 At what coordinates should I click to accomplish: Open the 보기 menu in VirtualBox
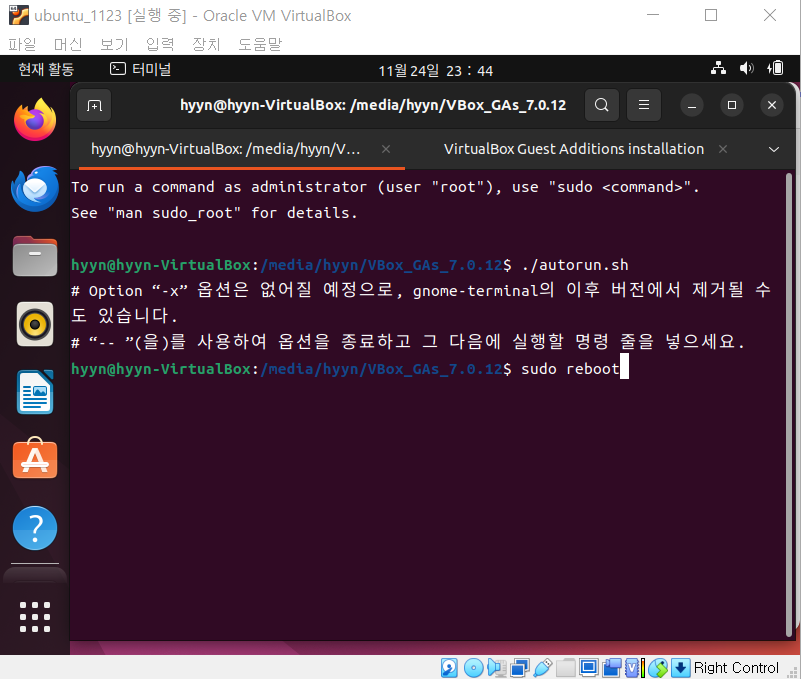coord(114,44)
